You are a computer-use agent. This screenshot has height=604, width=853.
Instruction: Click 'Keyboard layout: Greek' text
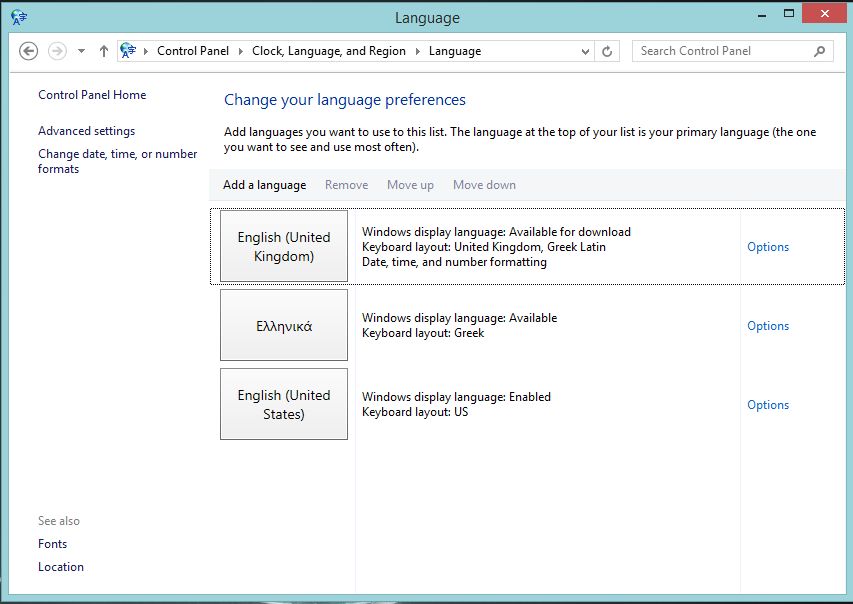point(423,333)
